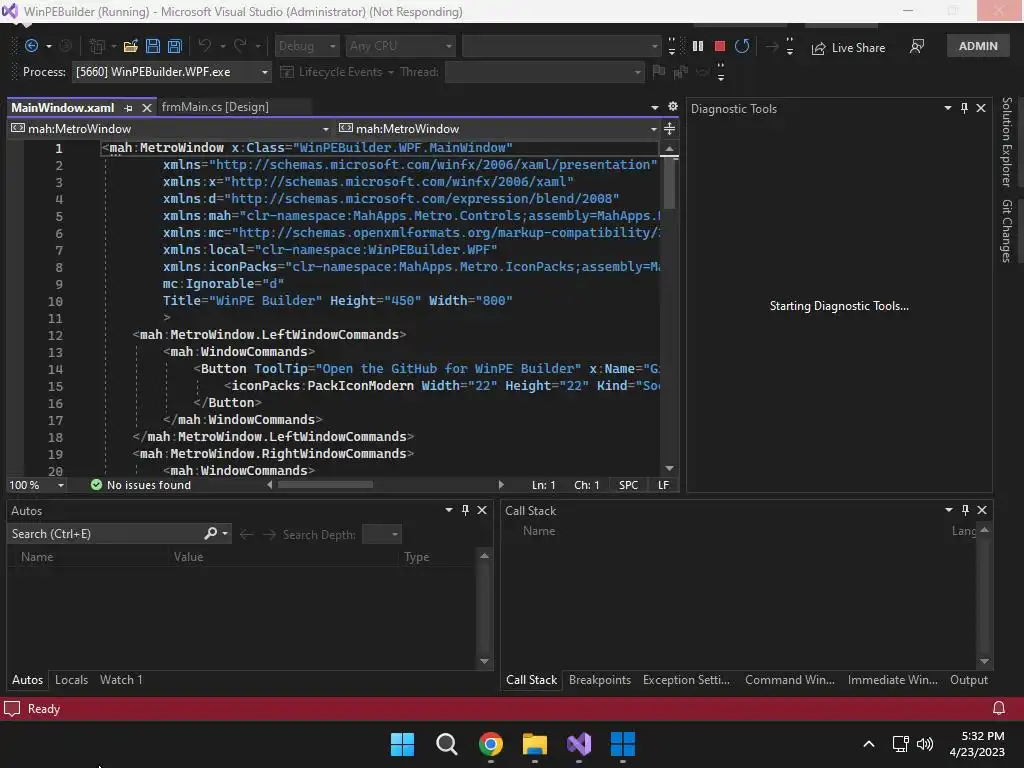Click the Autos Search (Ctrl+E) field

point(104,534)
